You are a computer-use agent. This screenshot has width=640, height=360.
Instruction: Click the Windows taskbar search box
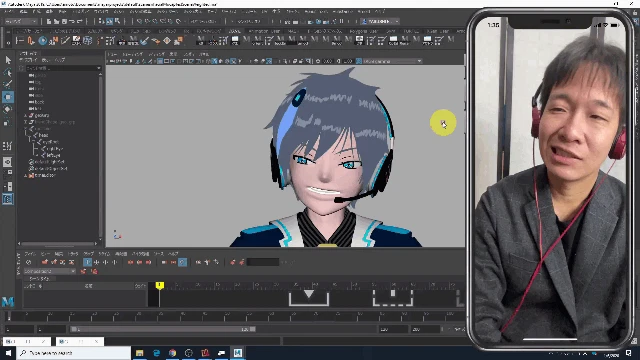pos(73,353)
